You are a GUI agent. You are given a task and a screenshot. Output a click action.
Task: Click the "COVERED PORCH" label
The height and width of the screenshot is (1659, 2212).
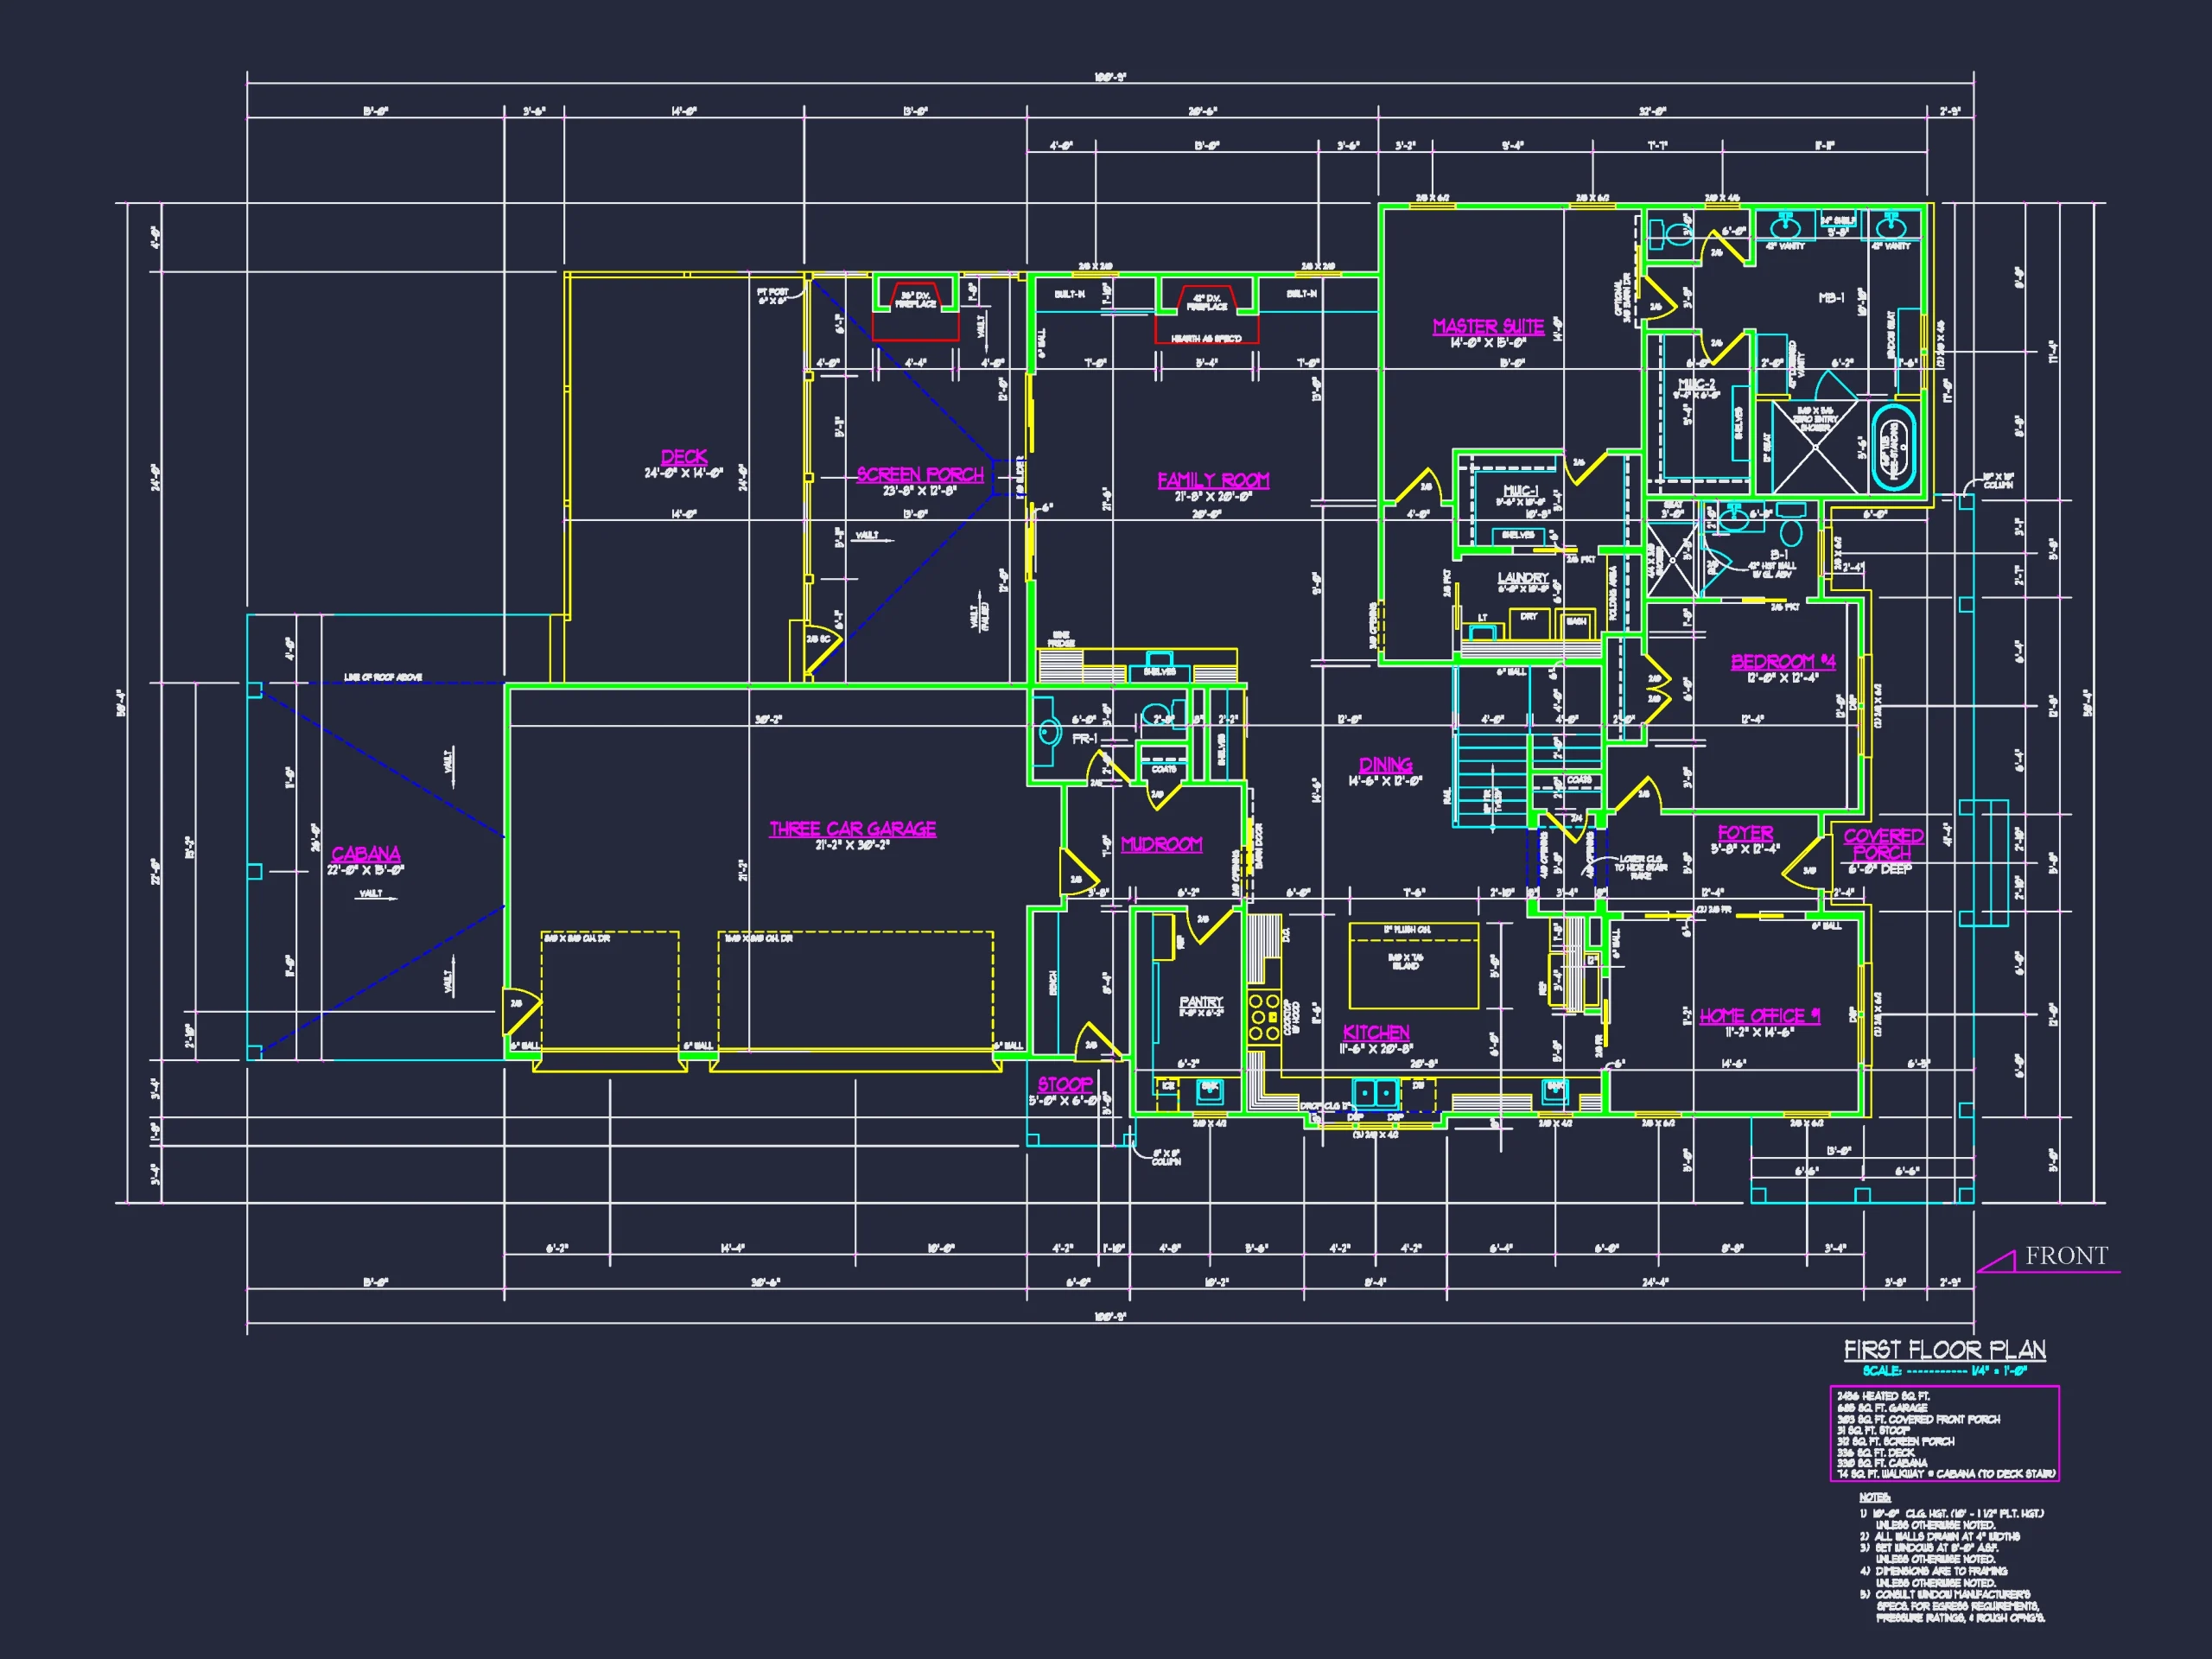point(1884,844)
